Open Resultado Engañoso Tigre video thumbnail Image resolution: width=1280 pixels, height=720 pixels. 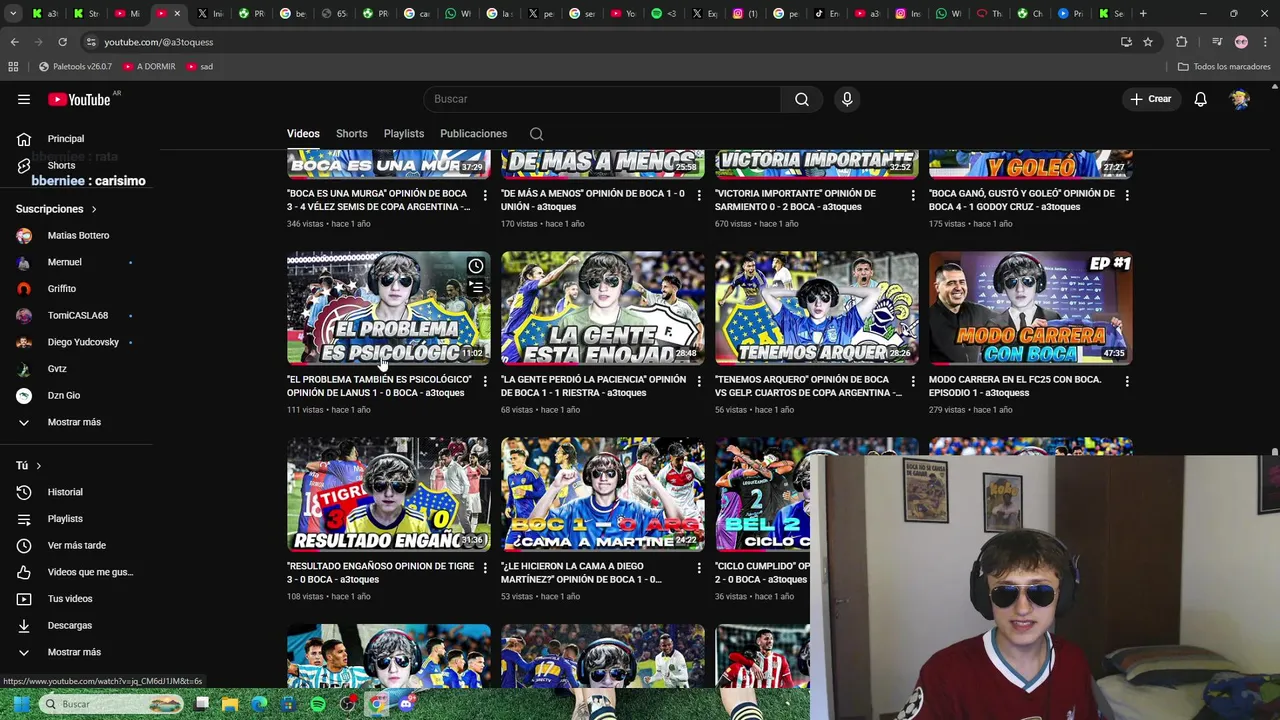389,494
